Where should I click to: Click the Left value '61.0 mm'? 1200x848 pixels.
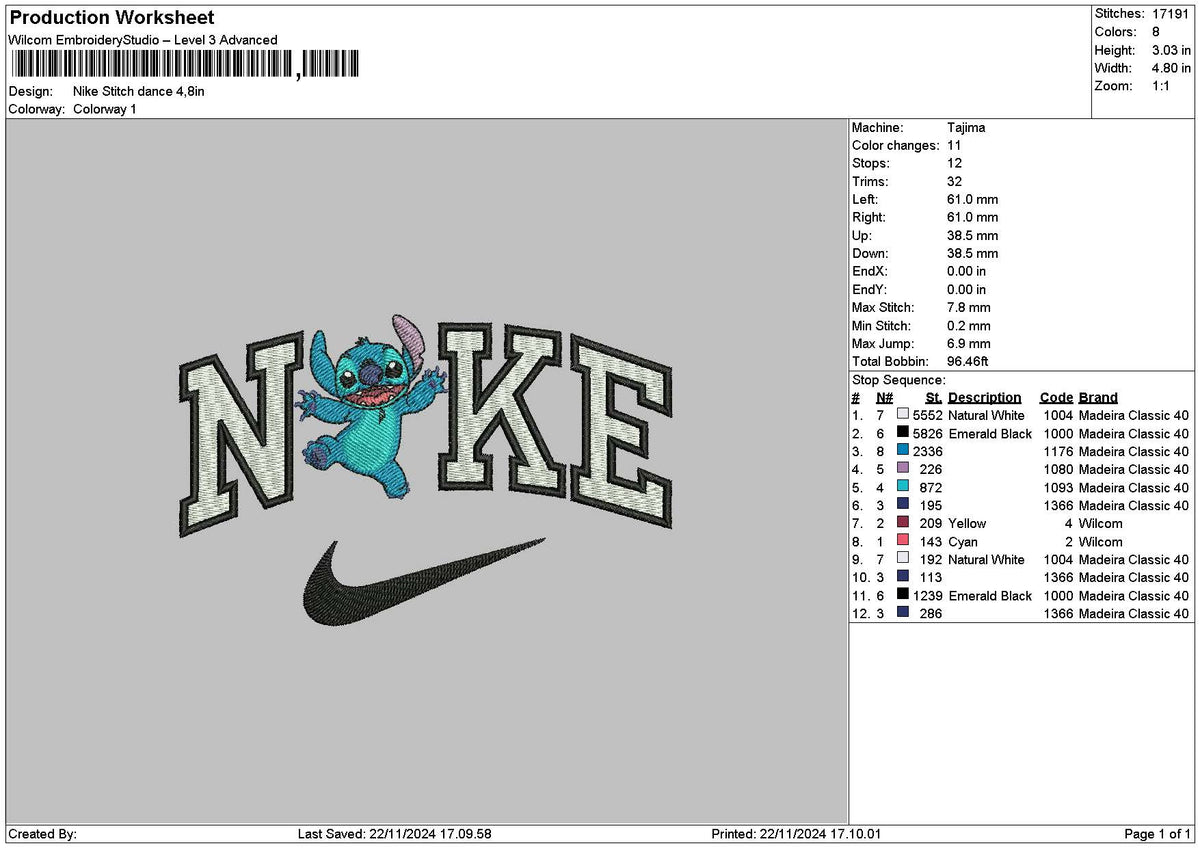tap(972, 200)
